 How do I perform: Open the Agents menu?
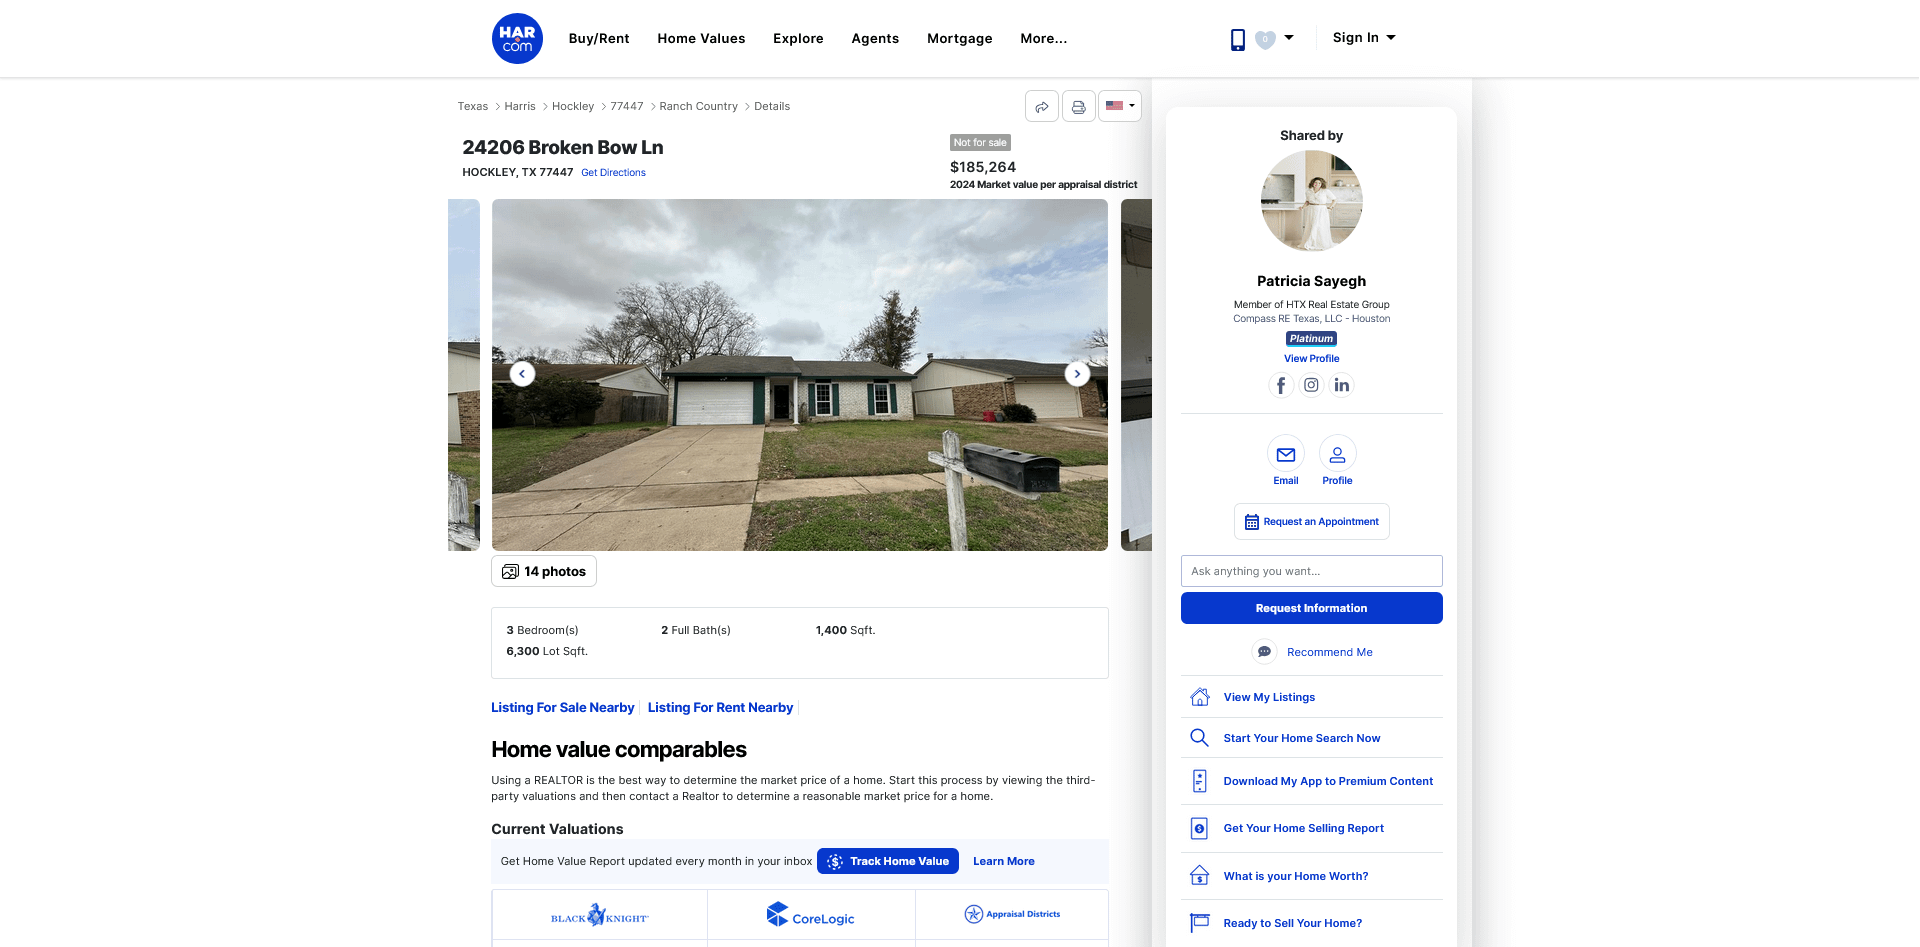click(x=875, y=38)
